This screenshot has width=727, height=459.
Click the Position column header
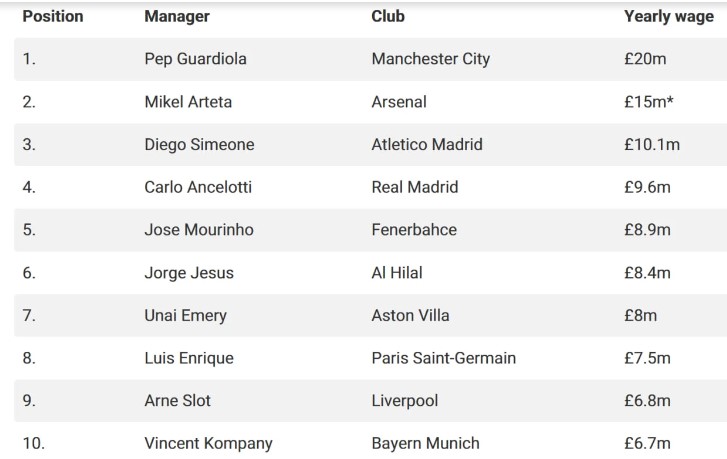53,16
